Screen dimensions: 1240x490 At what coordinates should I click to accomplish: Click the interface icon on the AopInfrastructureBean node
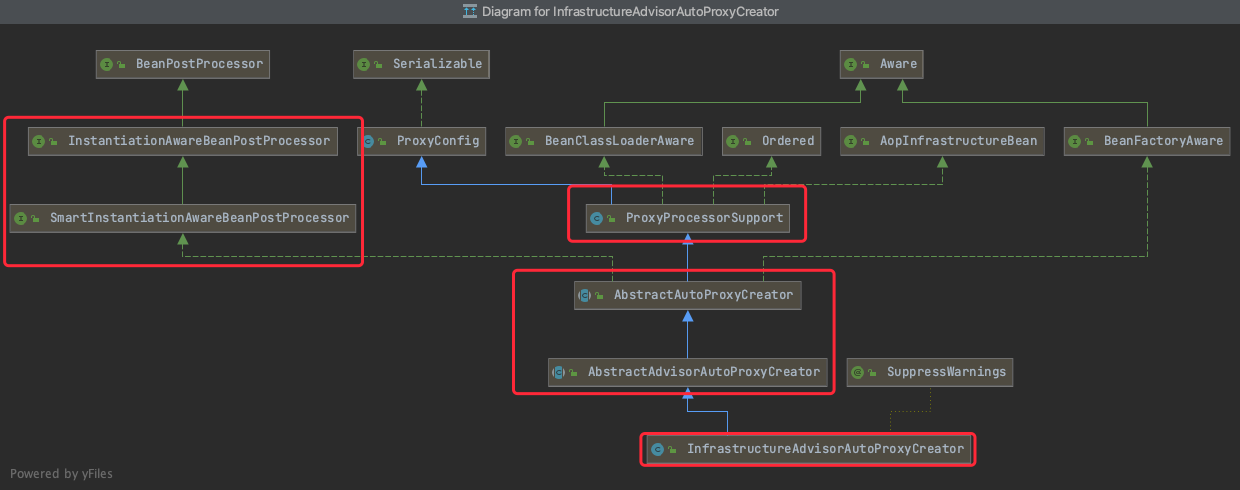852,142
